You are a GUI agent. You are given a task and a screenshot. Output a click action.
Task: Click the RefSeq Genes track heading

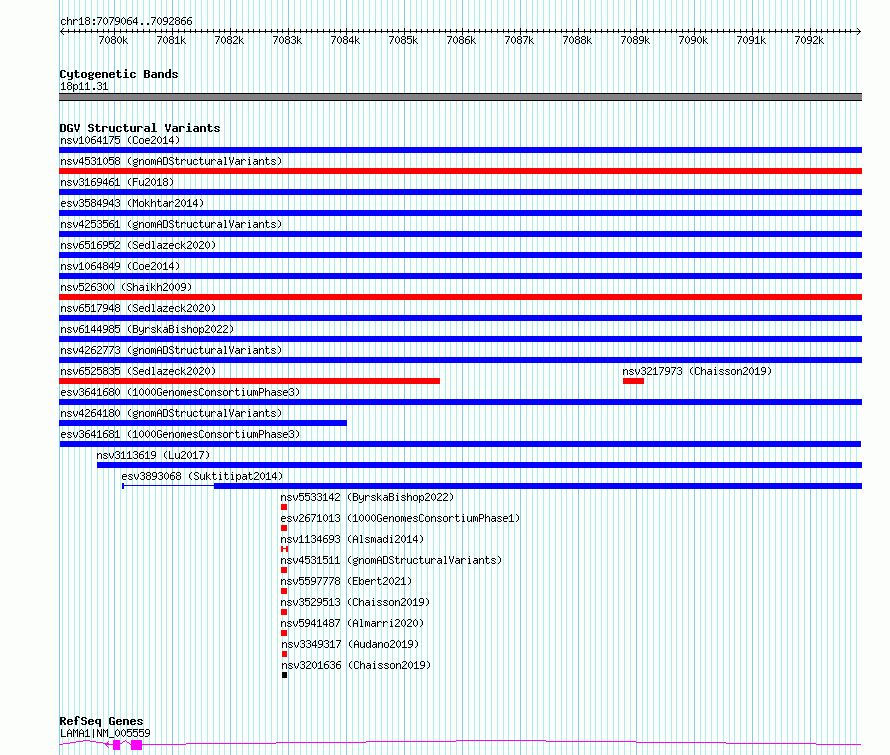pos(101,721)
